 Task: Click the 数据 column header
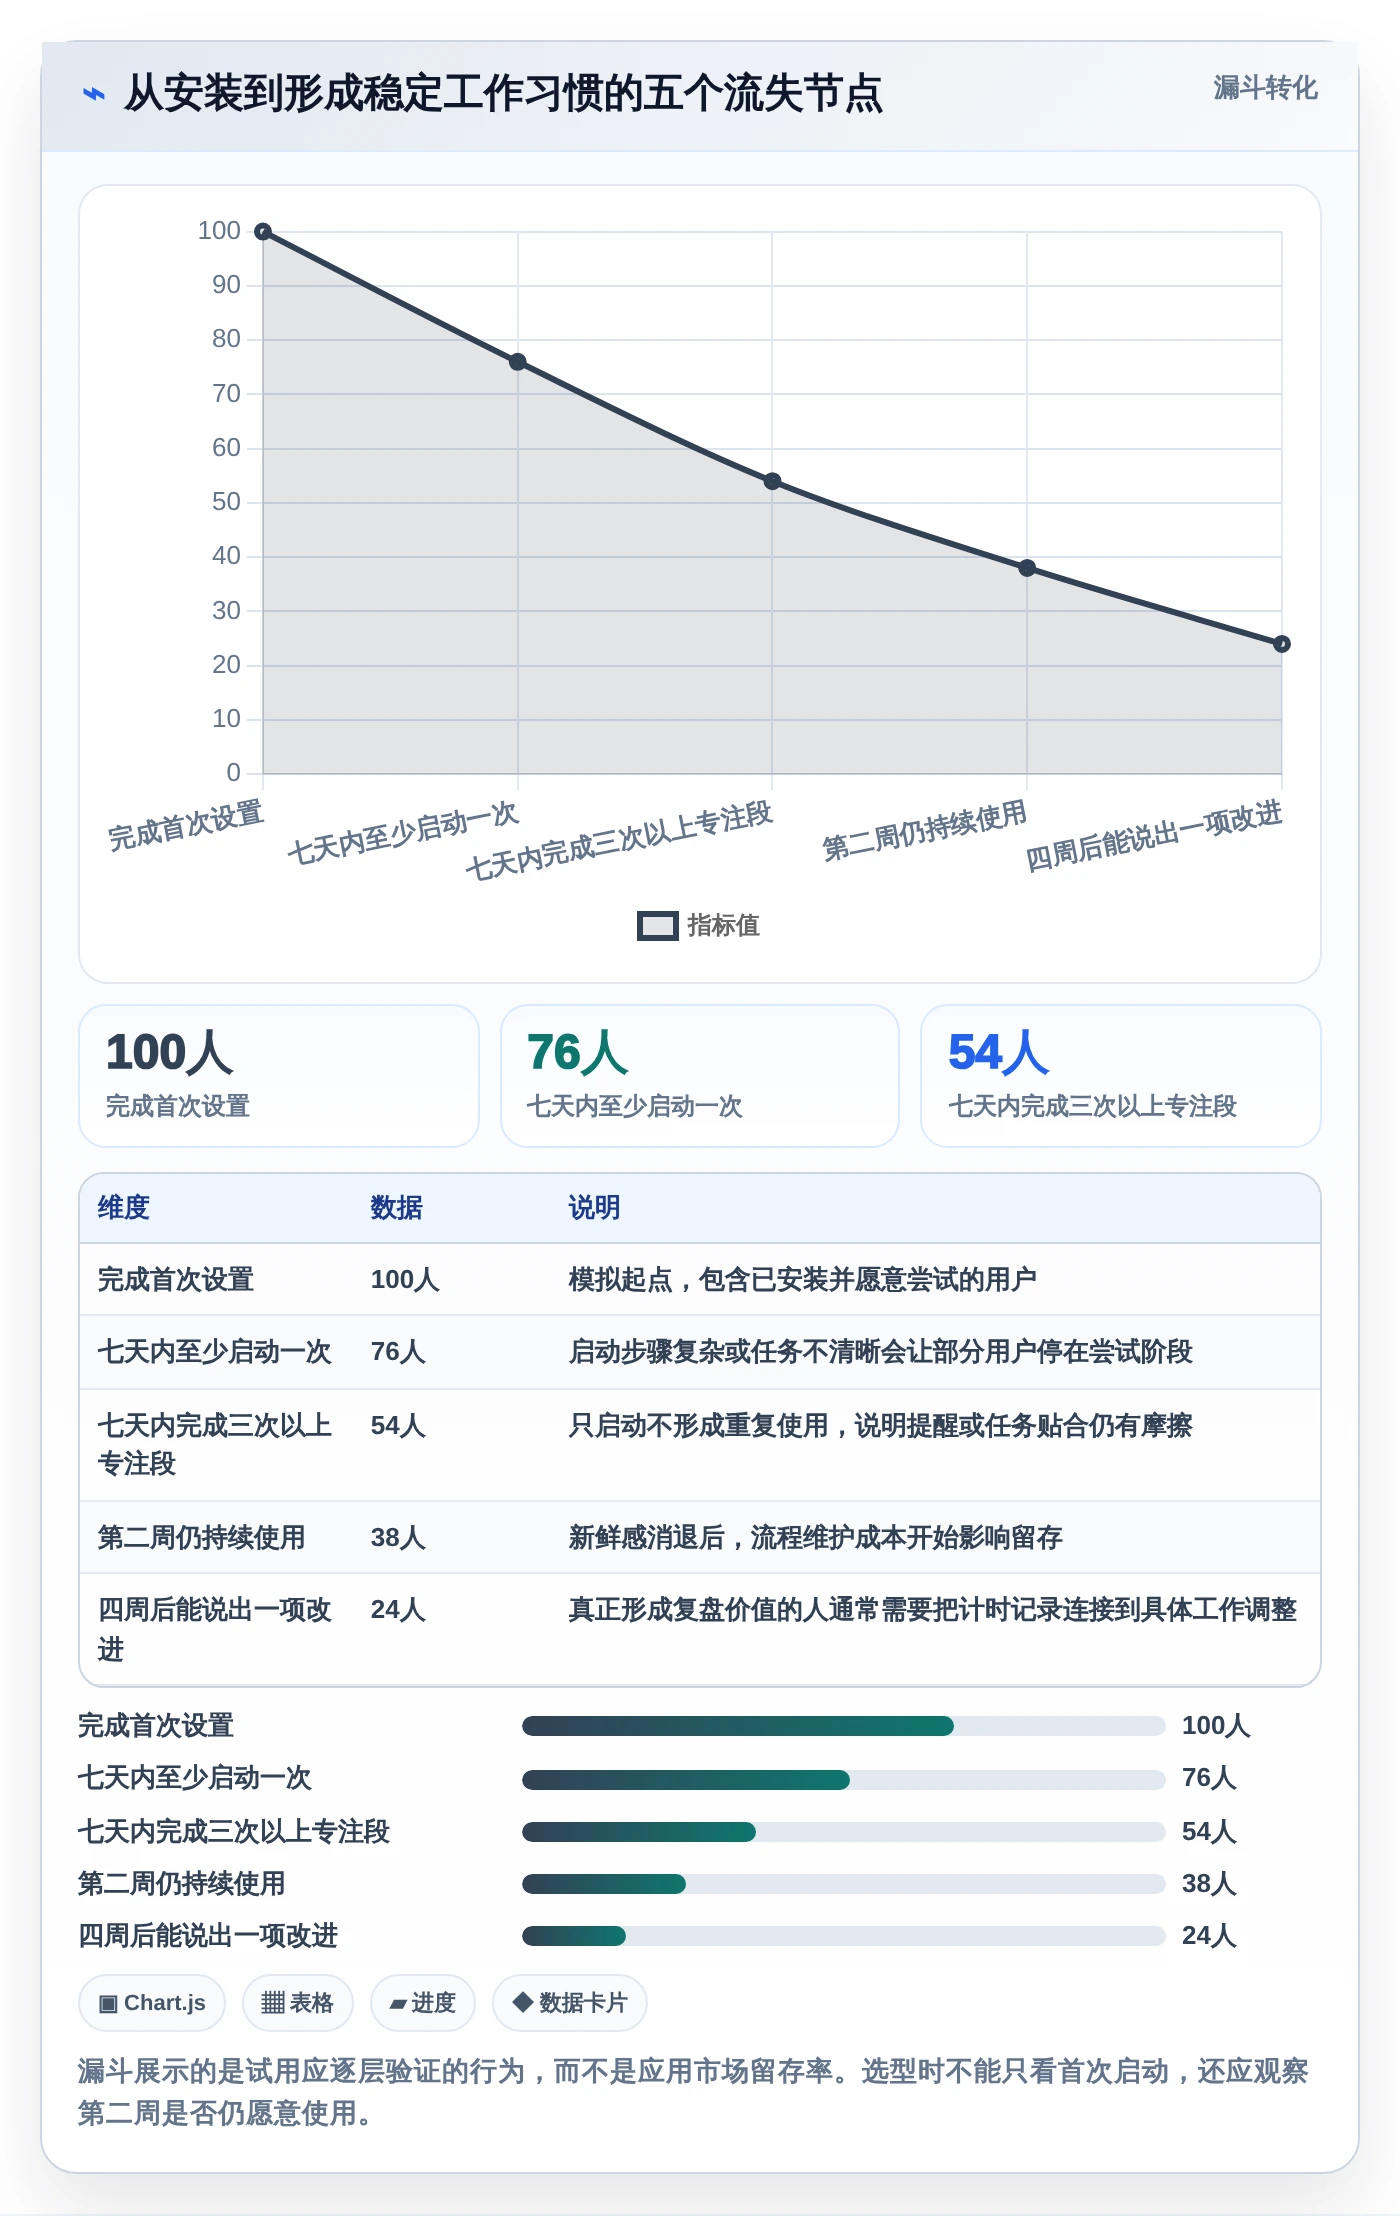[x=397, y=1208]
